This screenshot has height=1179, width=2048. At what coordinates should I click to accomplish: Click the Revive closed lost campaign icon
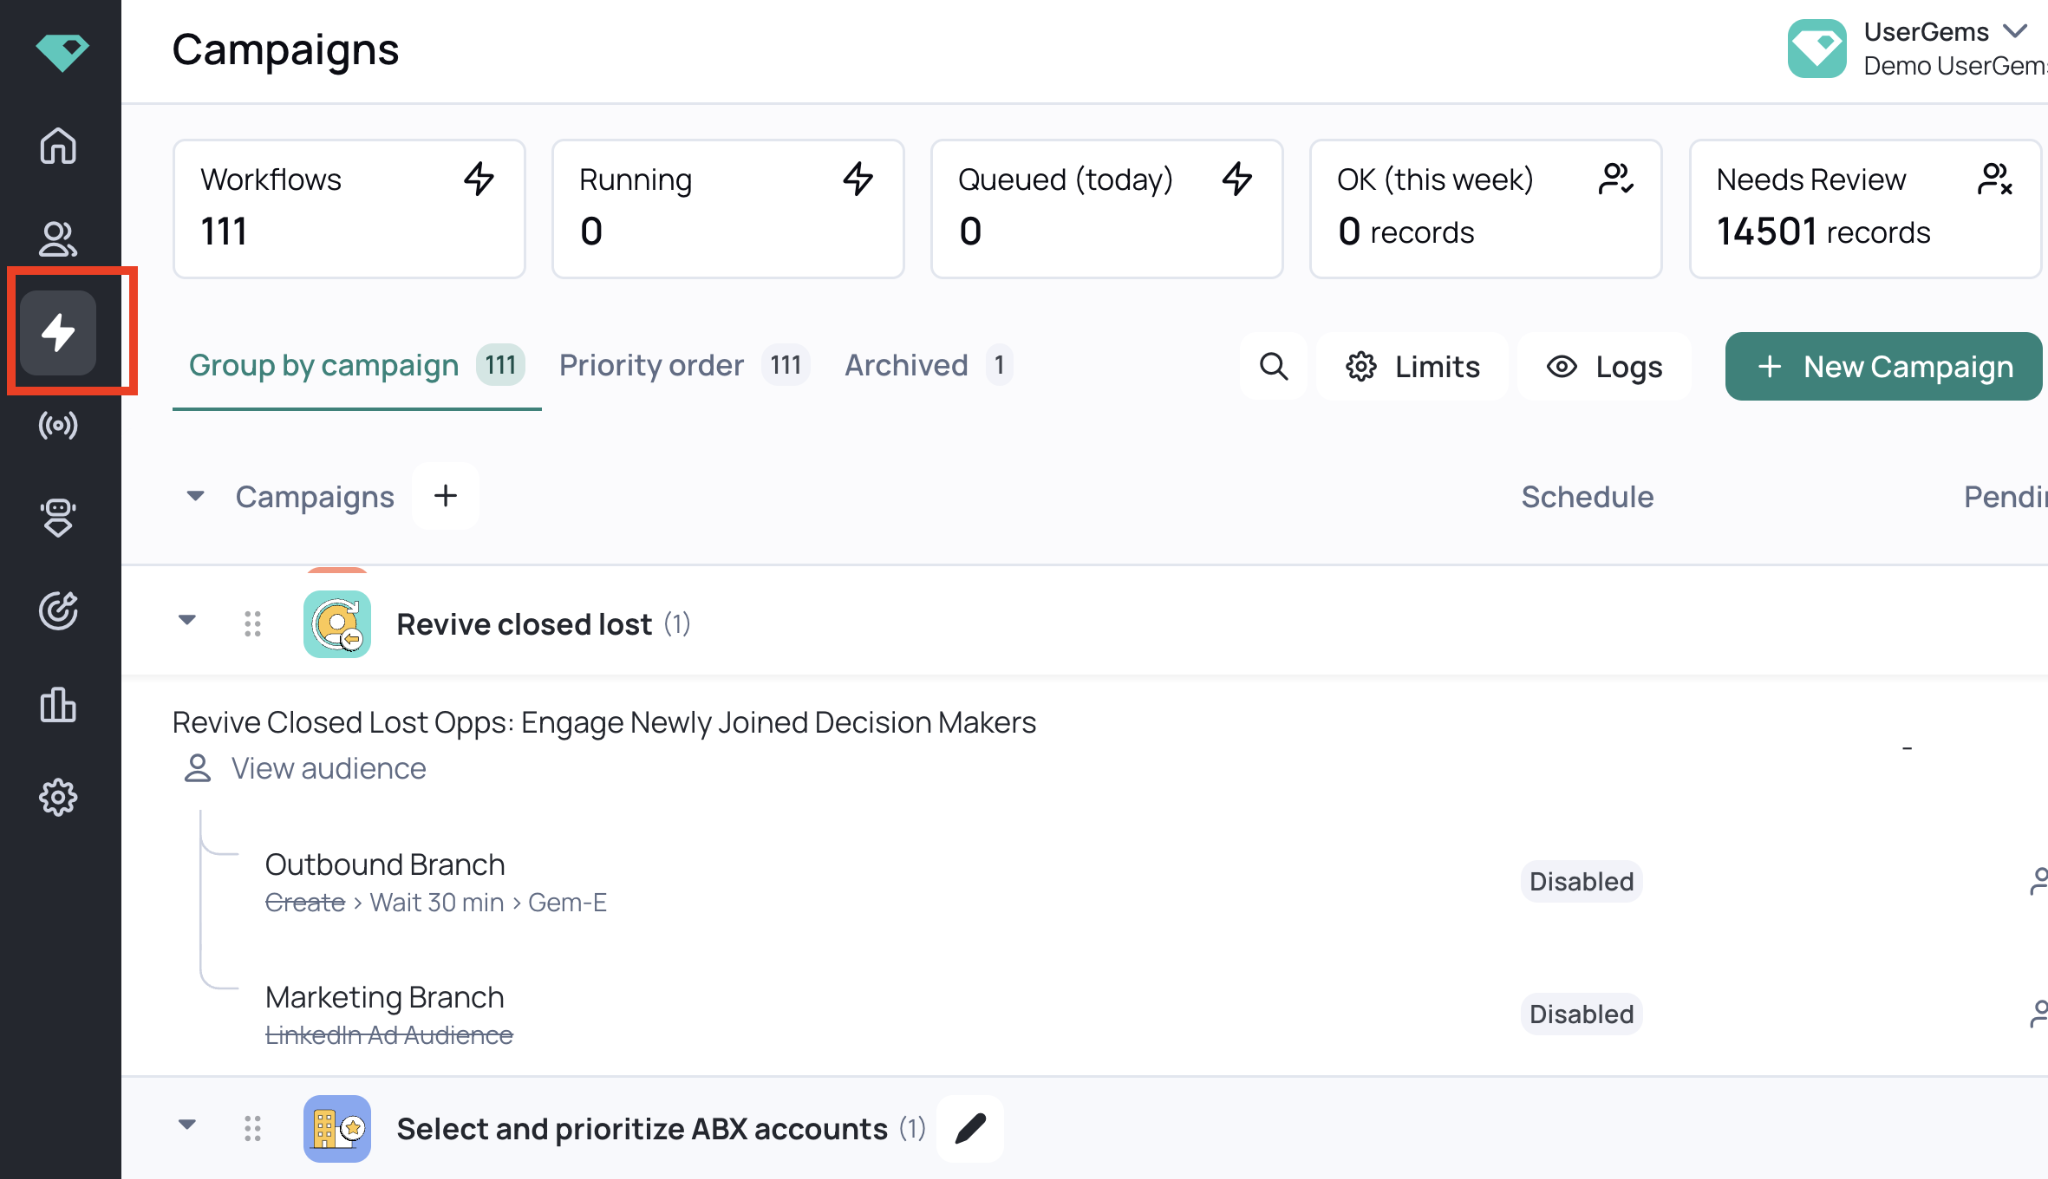point(337,624)
